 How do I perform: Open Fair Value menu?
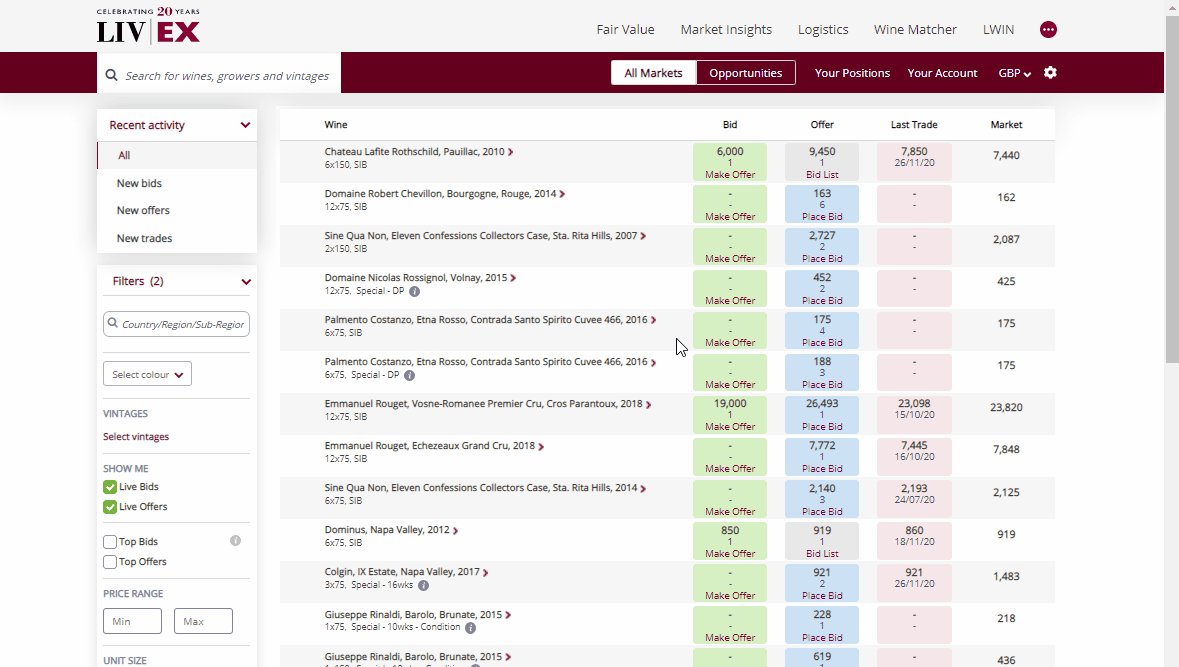coord(626,29)
